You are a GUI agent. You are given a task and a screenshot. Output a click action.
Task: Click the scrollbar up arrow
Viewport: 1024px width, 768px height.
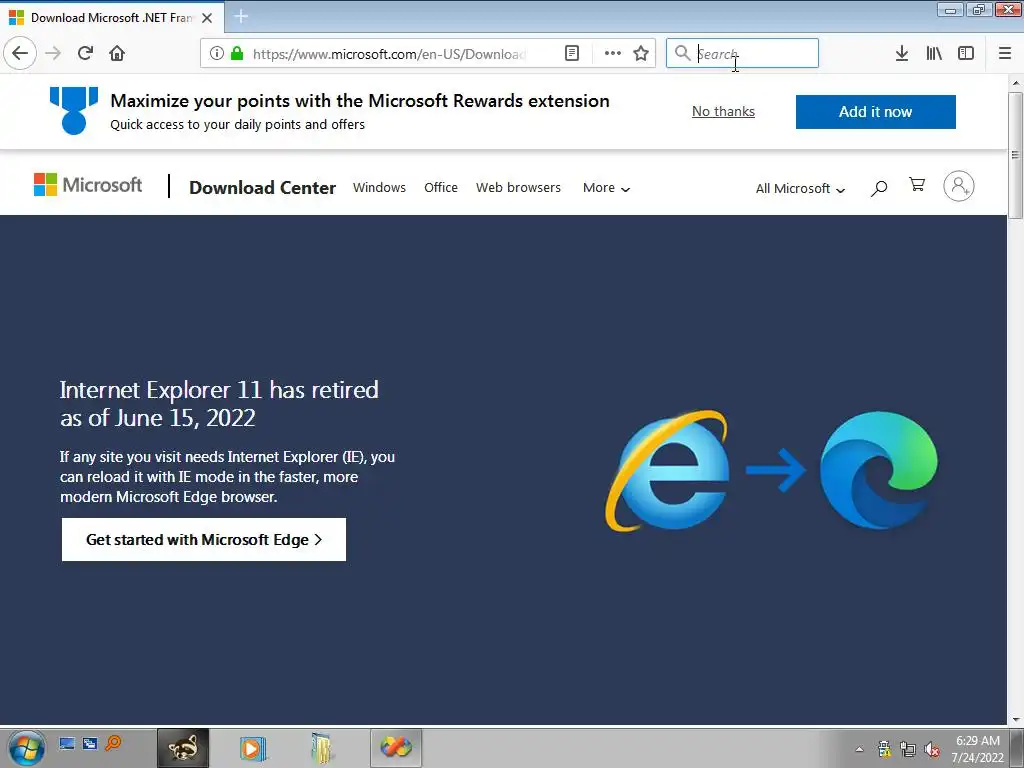pos(1016,83)
